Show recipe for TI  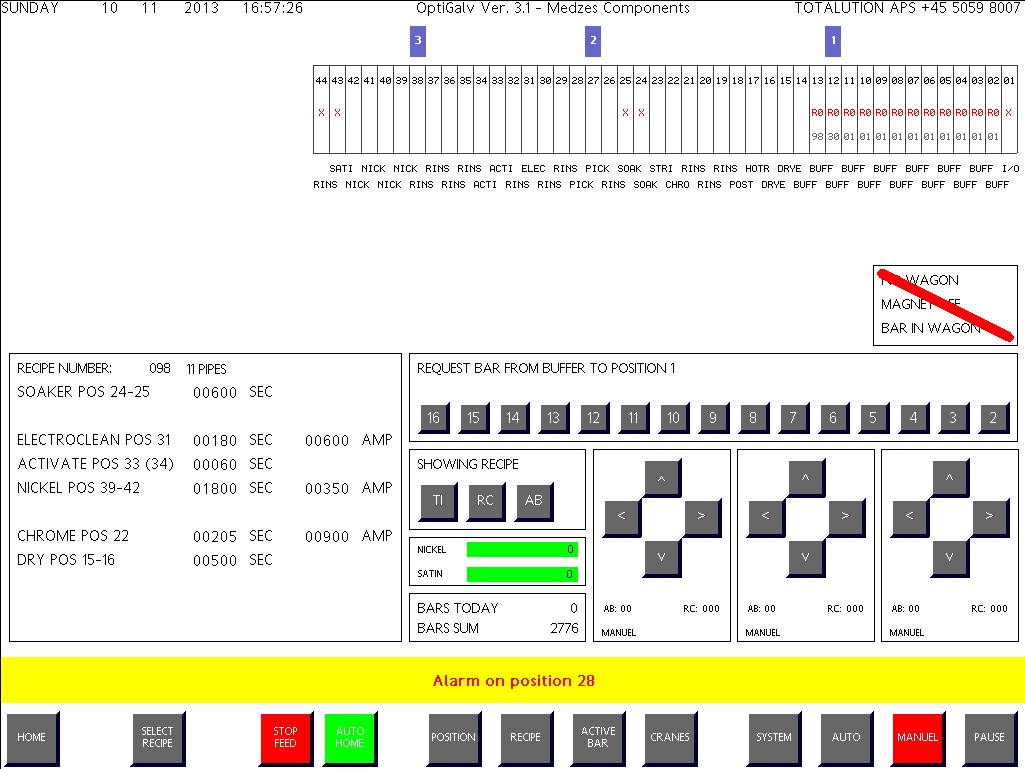(438, 502)
